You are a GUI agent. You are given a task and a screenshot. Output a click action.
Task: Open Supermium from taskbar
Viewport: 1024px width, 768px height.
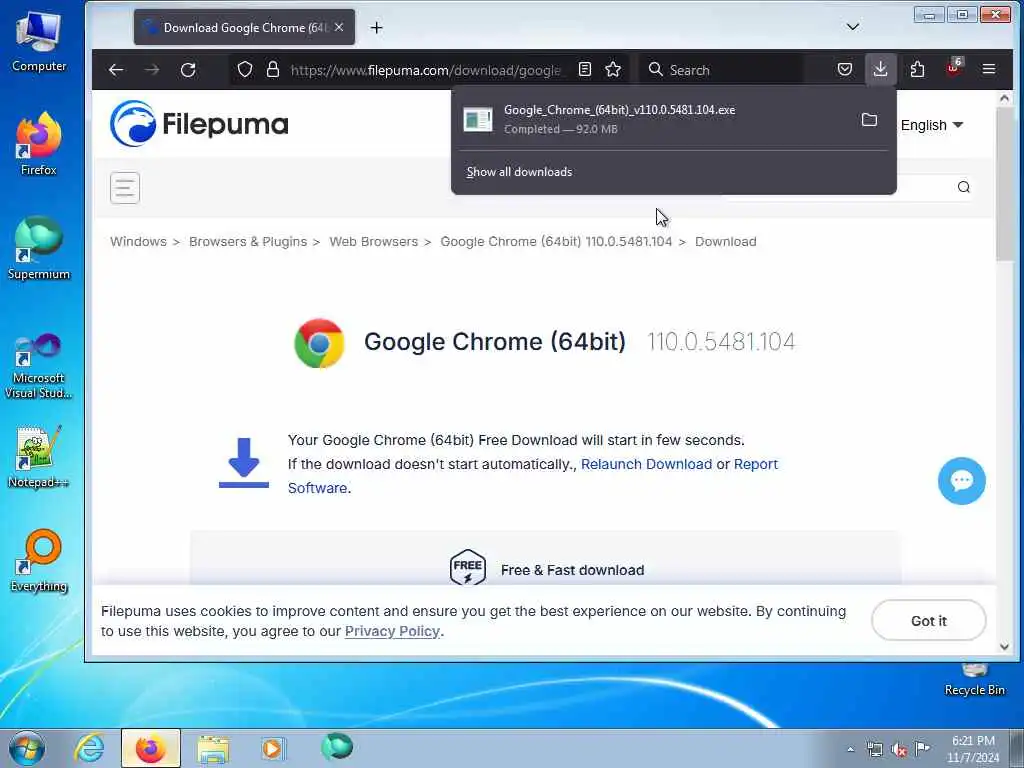click(x=336, y=747)
